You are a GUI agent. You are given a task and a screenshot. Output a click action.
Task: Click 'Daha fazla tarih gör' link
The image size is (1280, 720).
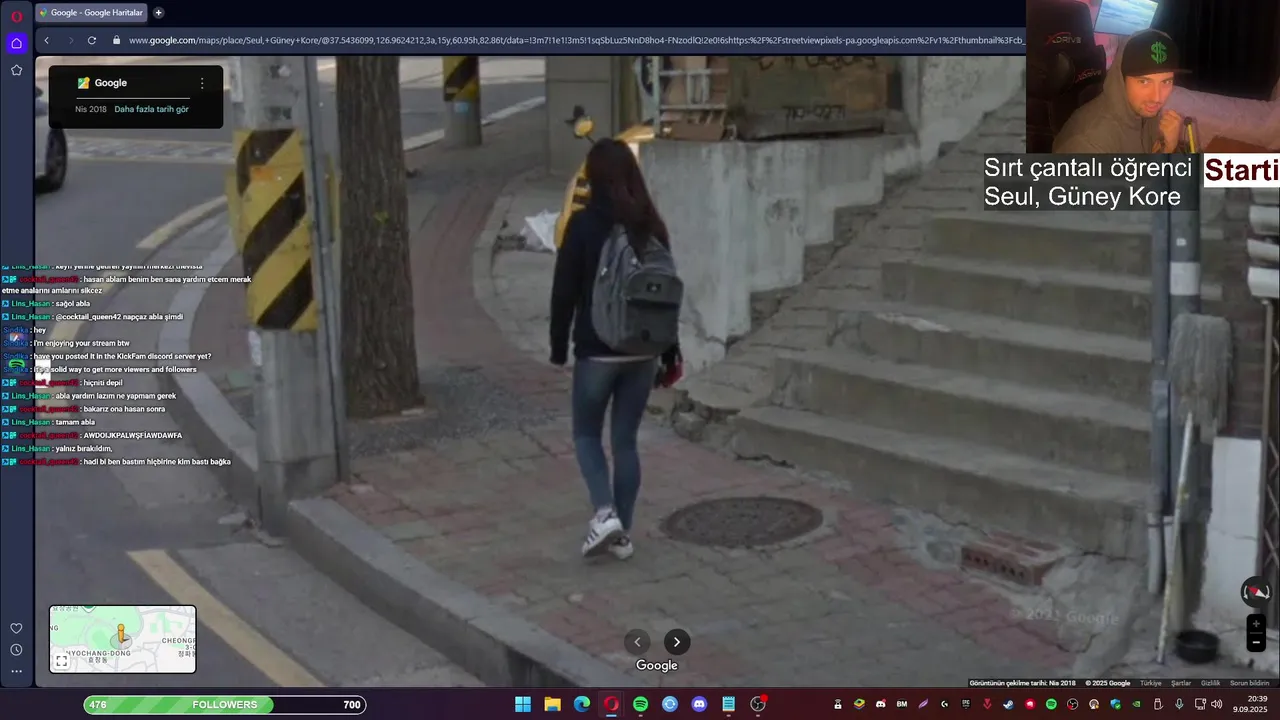coord(151,109)
